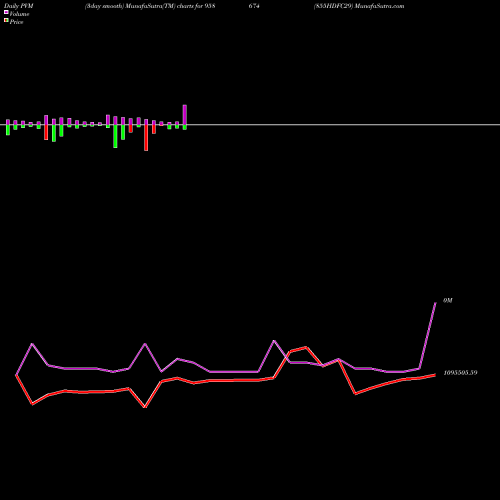This screenshot has width=500, height=500.
Task: Click the longest red downward bar
Action: 146,138
